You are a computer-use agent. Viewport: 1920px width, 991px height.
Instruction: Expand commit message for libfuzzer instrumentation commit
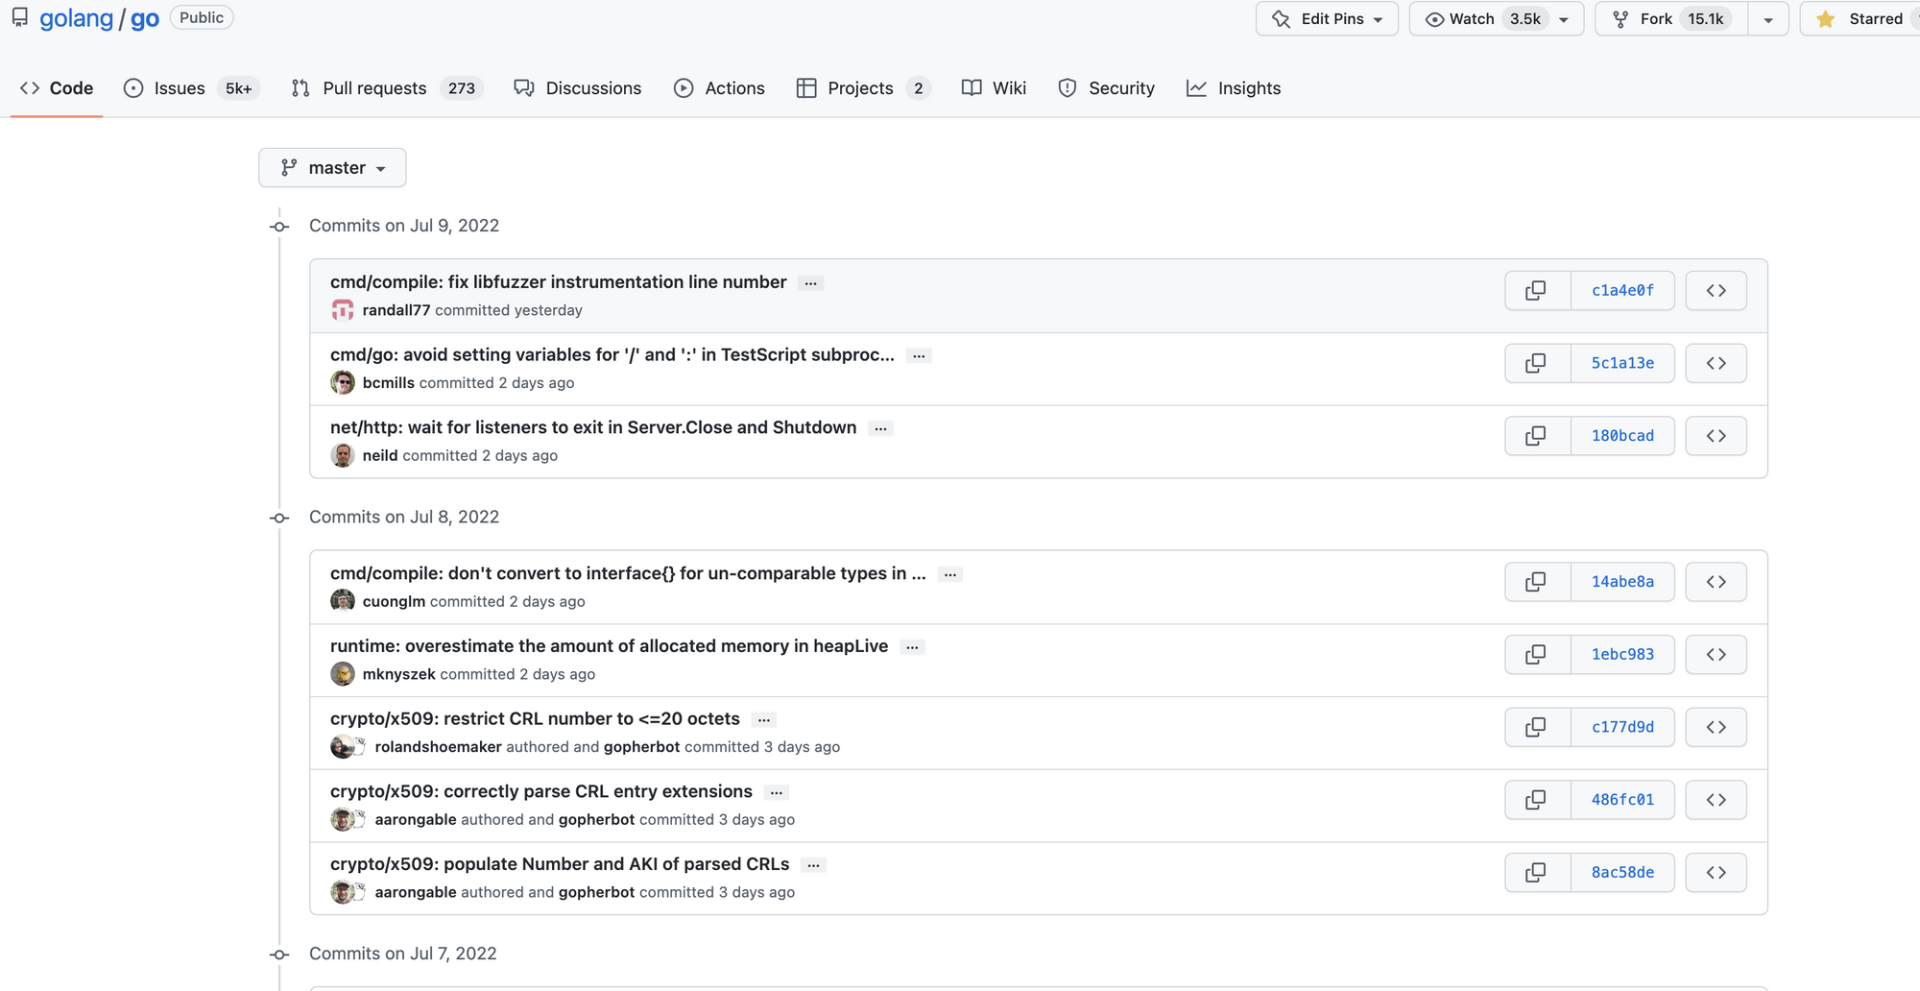(811, 283)
